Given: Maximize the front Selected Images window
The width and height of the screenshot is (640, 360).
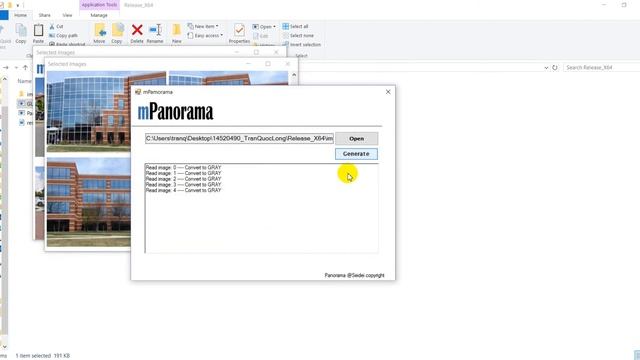Looking at the screenshot, I should point(268,64).
